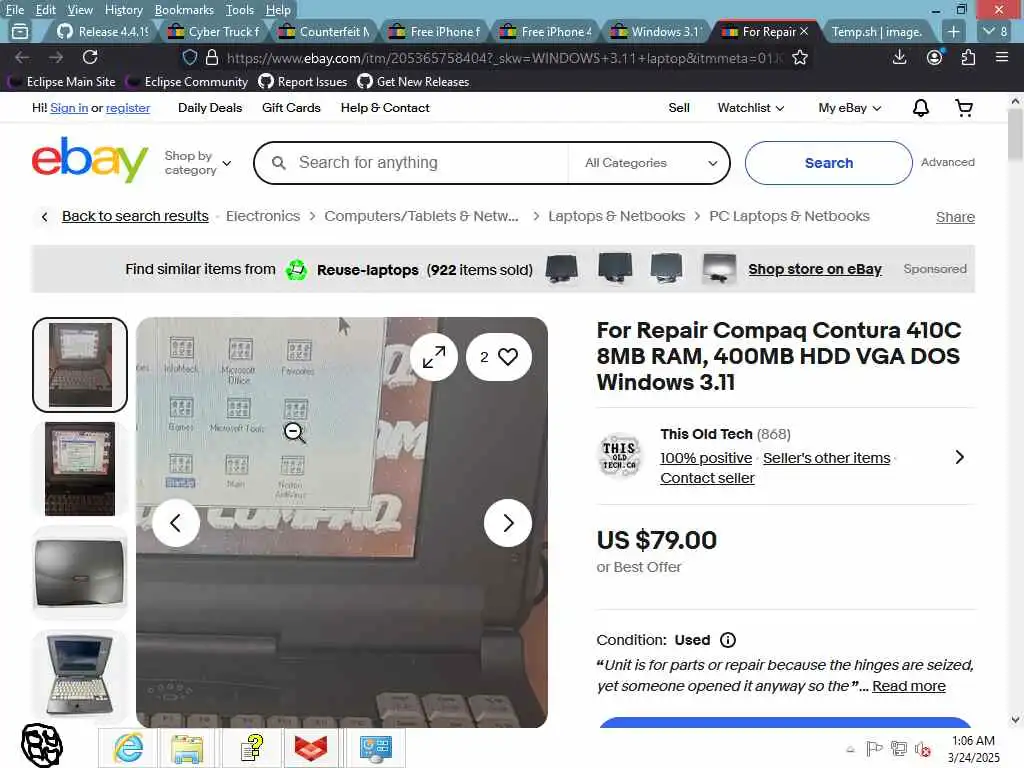Open File Explorer from the taskbar
This screenshot has height=768, width=1024.
(187, 748)
